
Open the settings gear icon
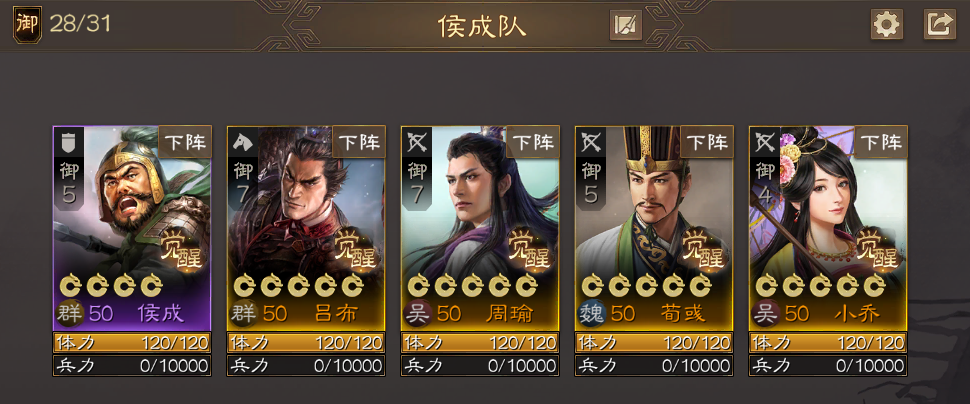887,25
